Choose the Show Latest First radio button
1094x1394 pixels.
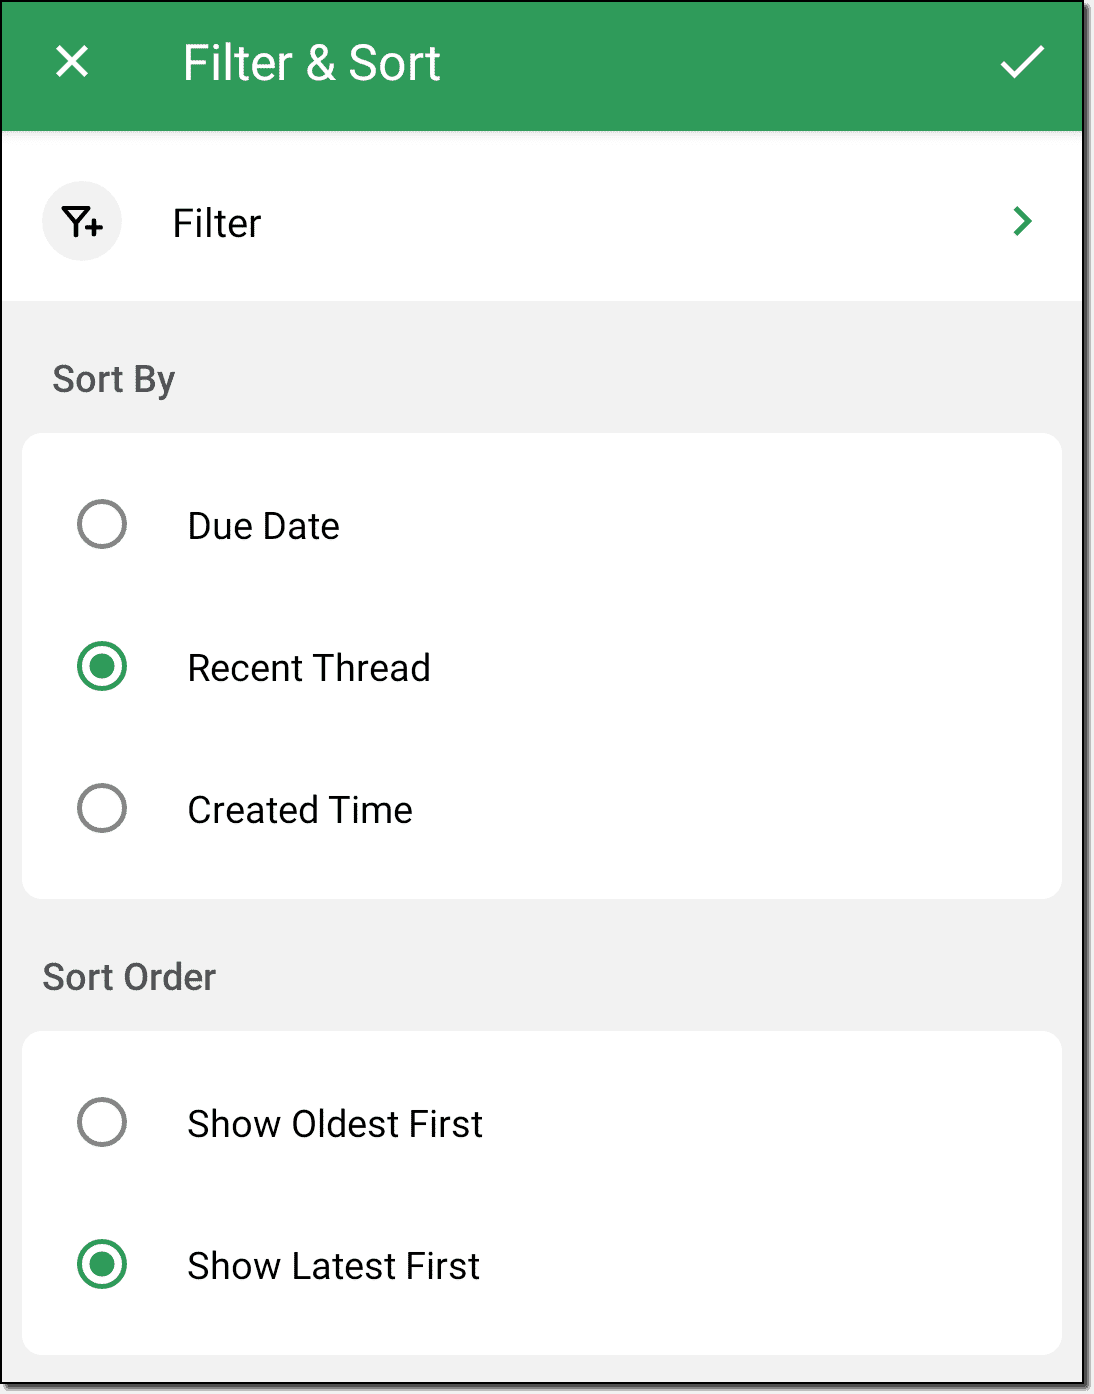click(x=102, y=1265)
